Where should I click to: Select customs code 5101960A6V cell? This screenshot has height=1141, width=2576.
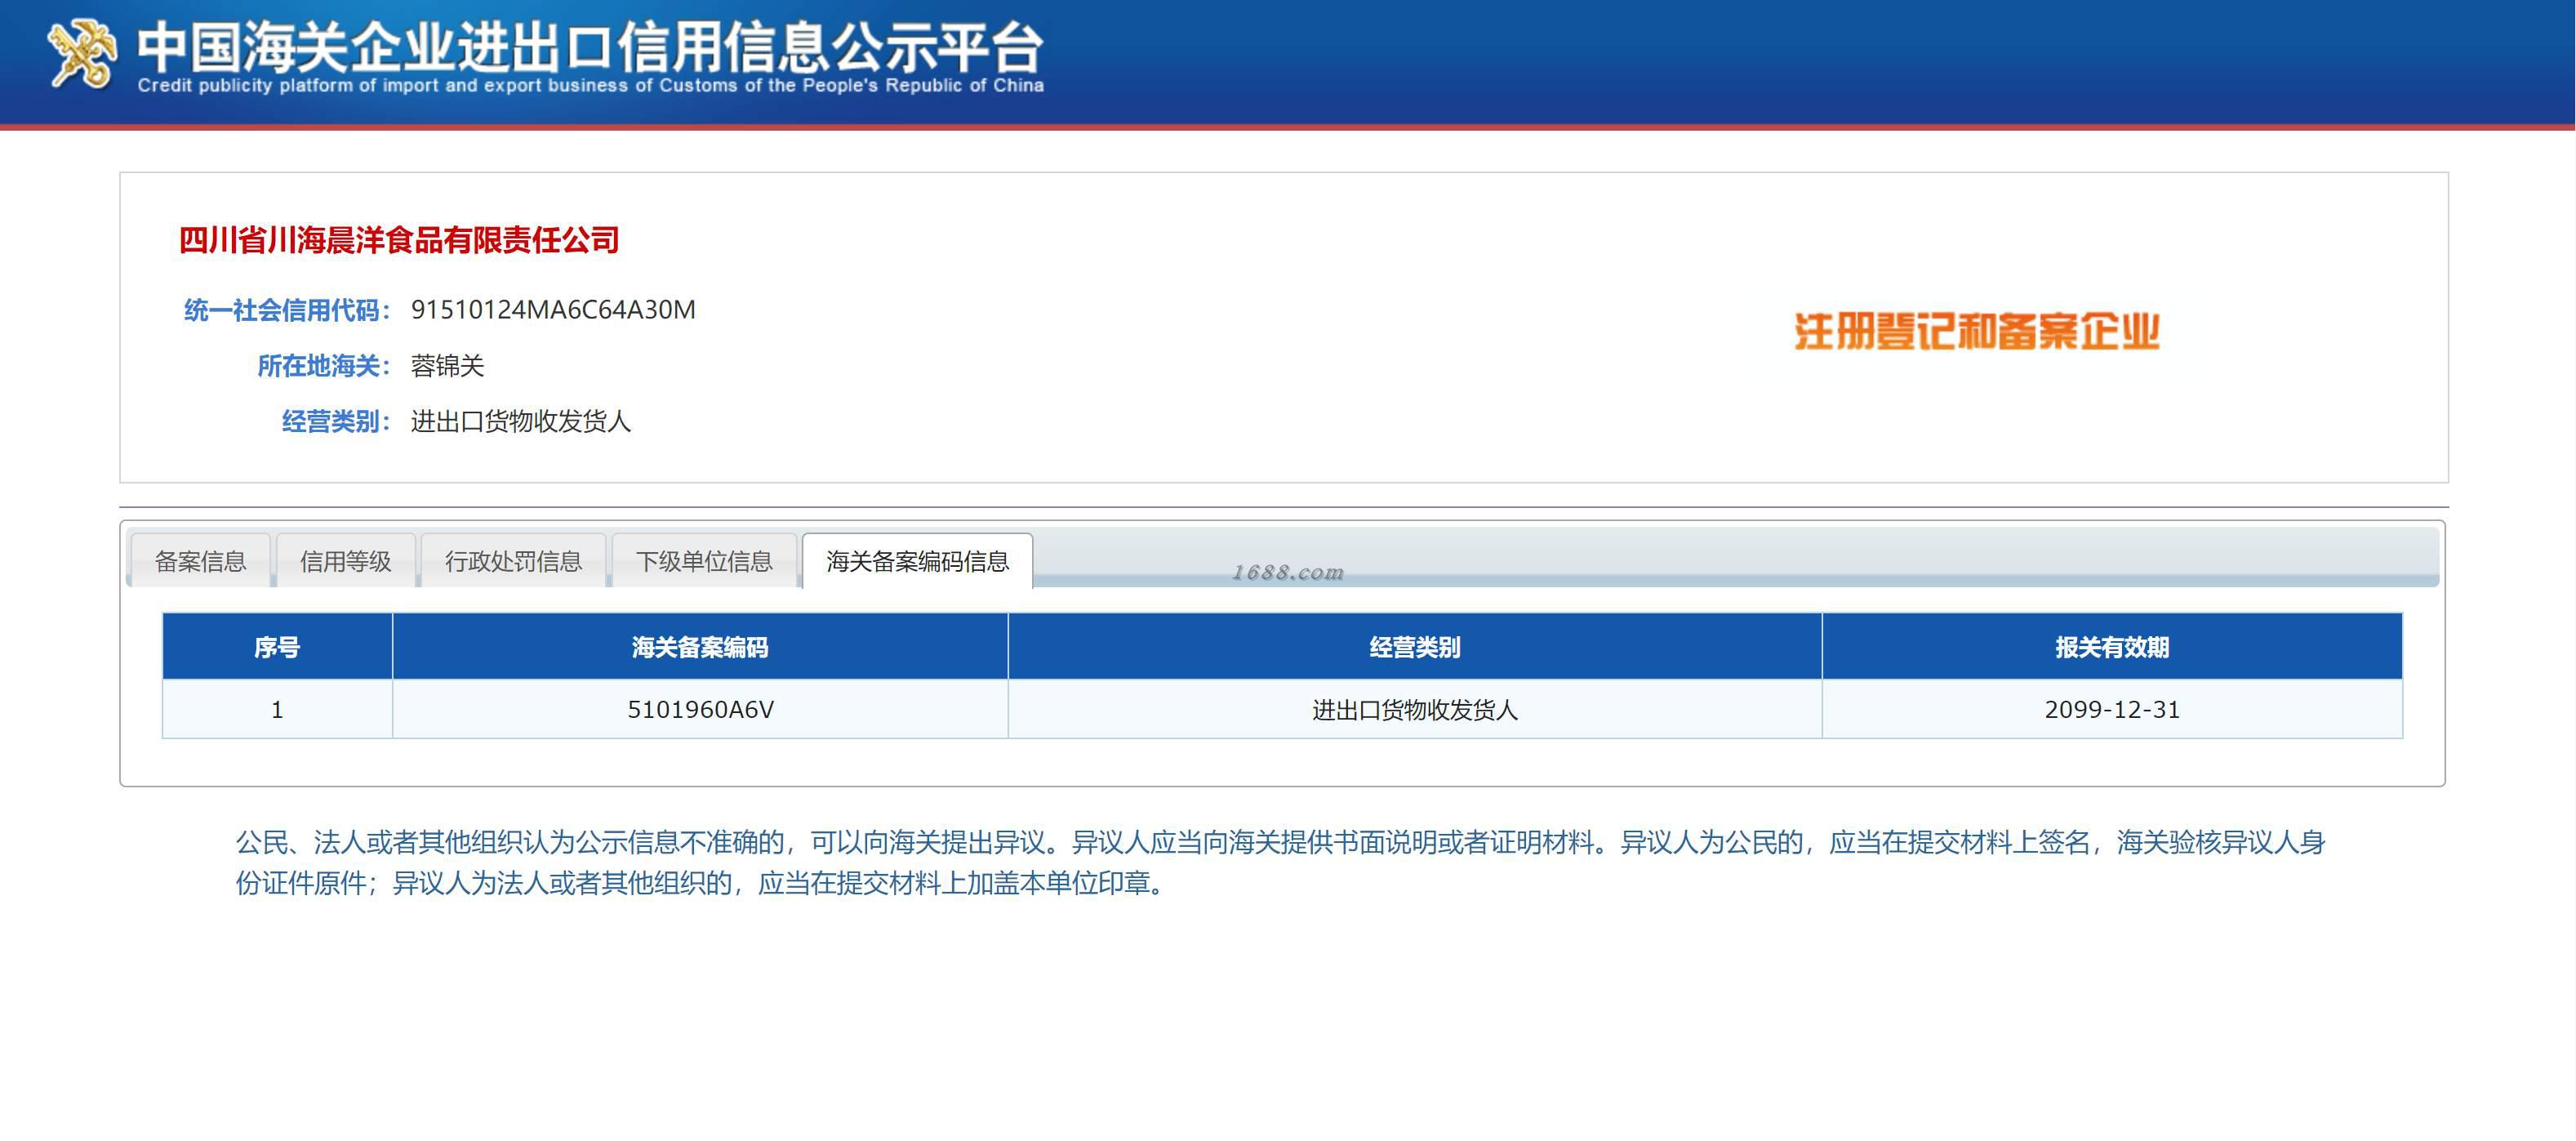(x=700, y=710)
